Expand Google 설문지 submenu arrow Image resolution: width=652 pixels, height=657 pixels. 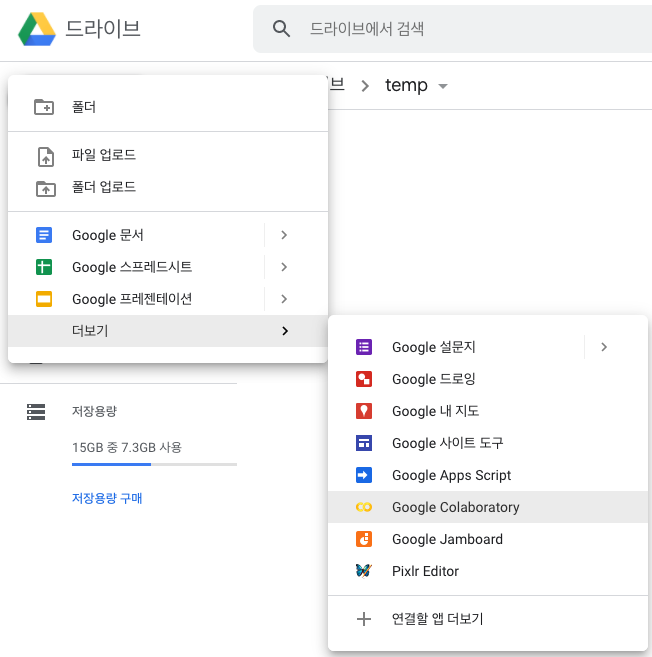pos(604,347)
